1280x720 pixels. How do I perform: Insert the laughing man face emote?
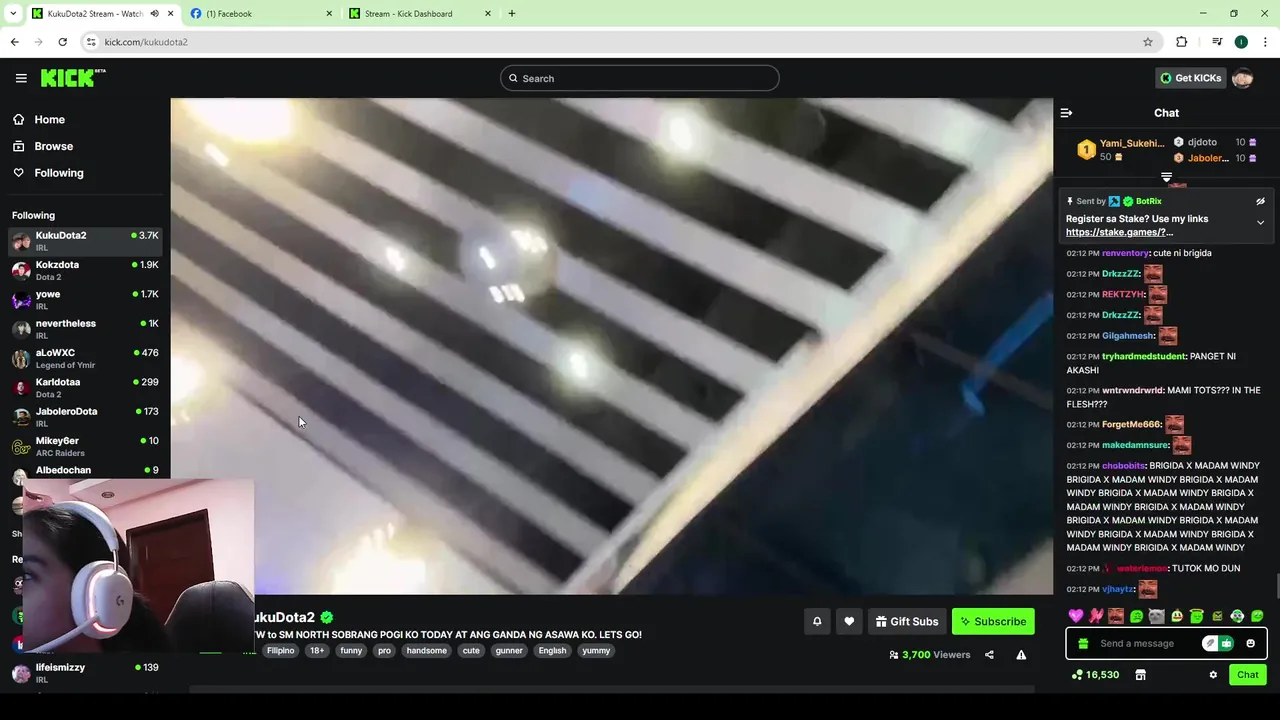(x=1116, y=616)
